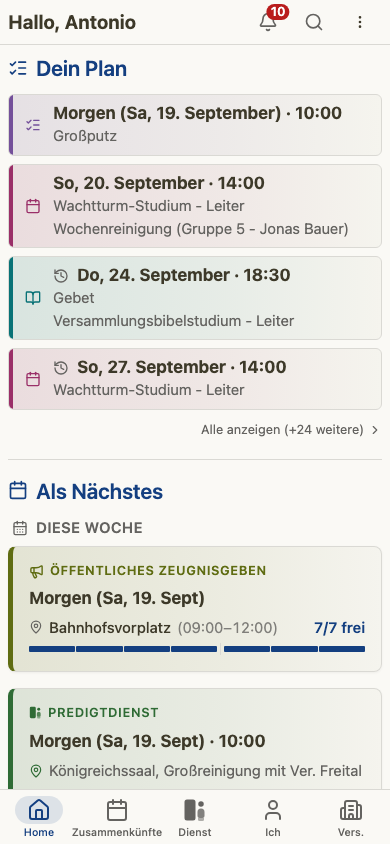The image size is (390, 844).
Task: Click calendar icon on So, 20. September card
Action: tap(33, 206)
